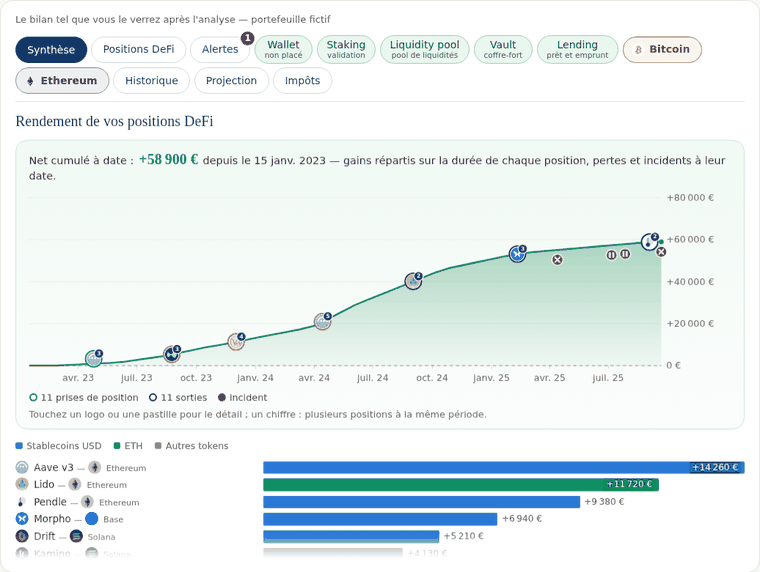
Task: Click the Aave v3 bar showing +14 260 €
Action: pyautogui.click(x=504, y=467)
